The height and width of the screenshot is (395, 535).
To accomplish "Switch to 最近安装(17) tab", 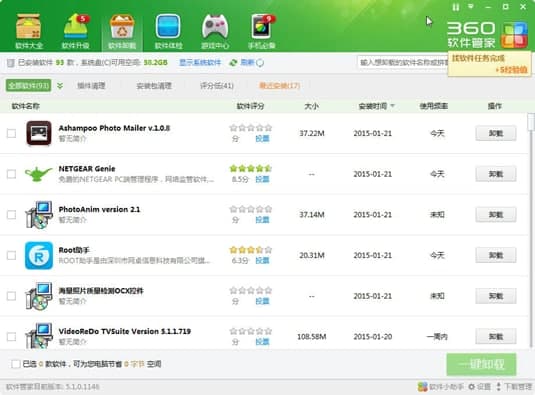I will (279, 86).
